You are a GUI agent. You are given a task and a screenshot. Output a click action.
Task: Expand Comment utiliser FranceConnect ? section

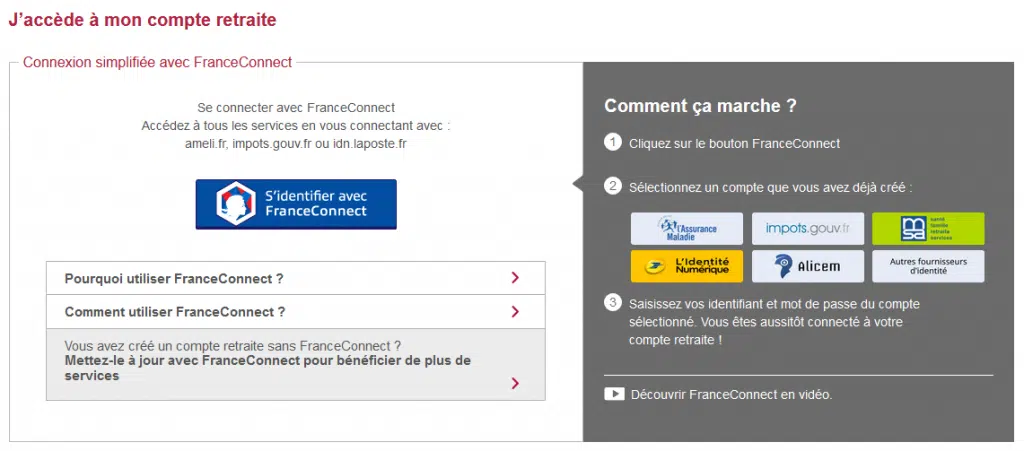click(x=296, y=312)
